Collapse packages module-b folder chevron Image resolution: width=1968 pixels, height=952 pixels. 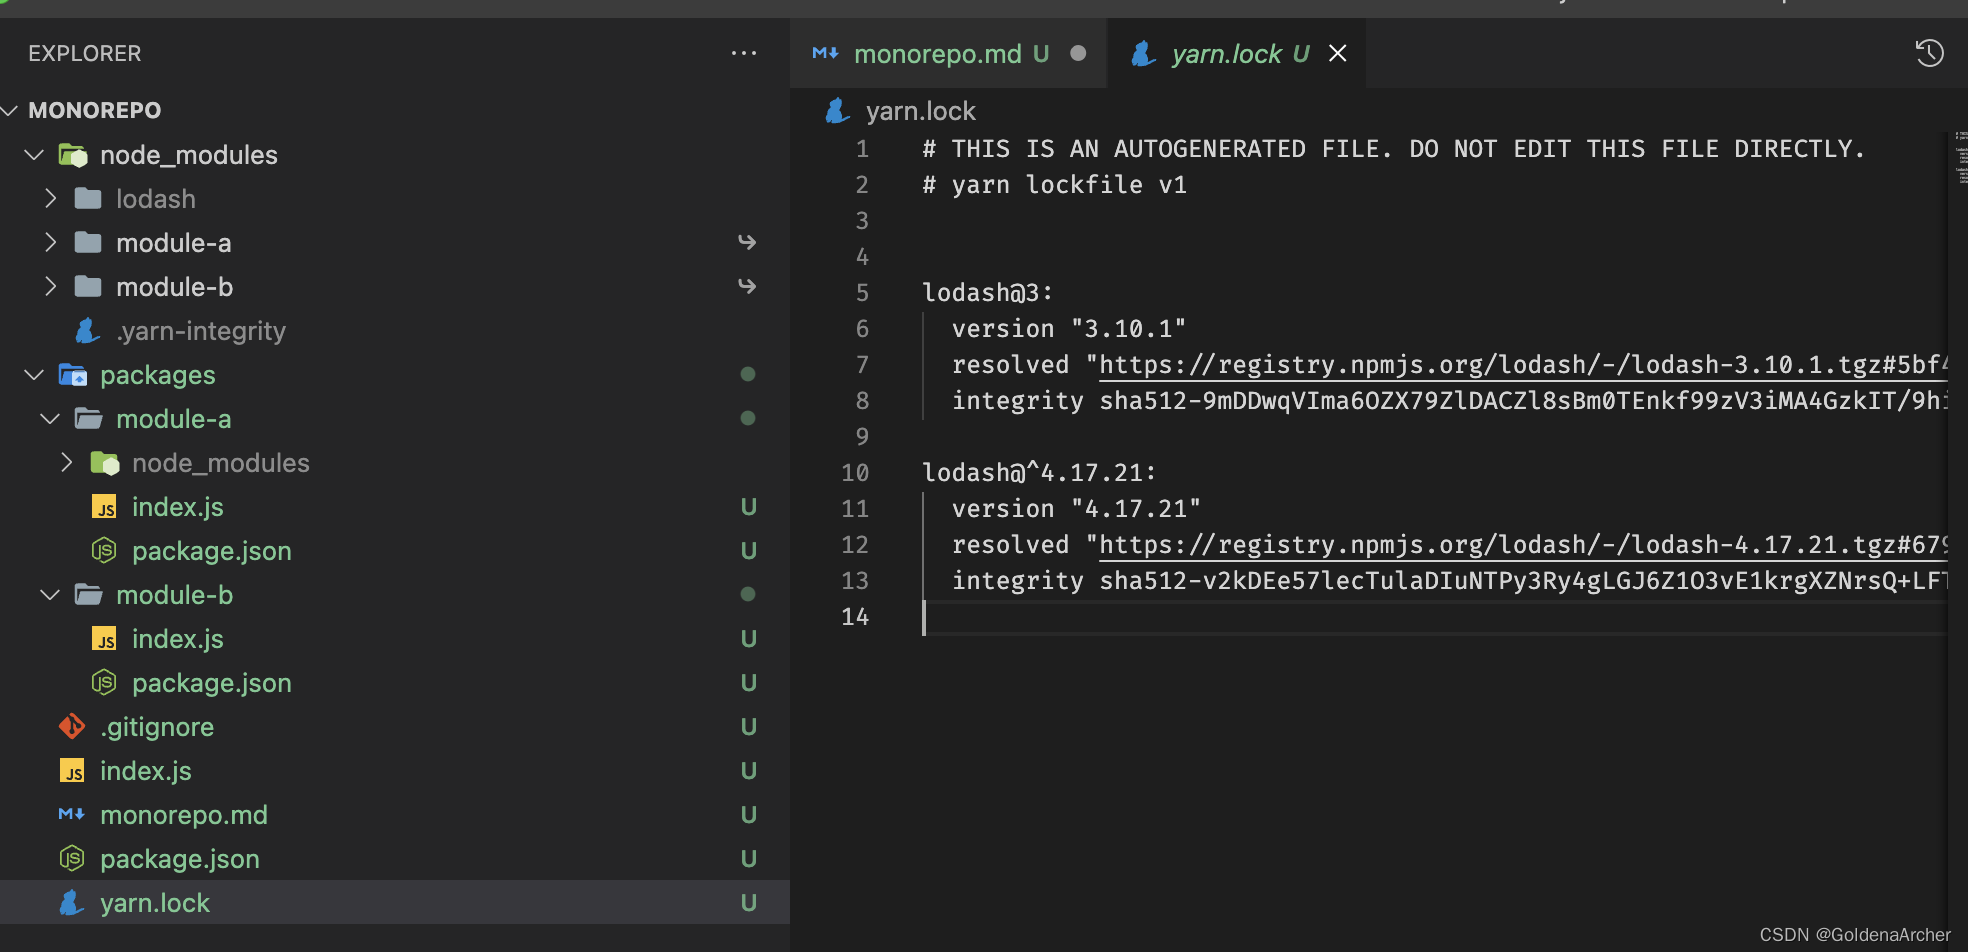pos(49,595)
